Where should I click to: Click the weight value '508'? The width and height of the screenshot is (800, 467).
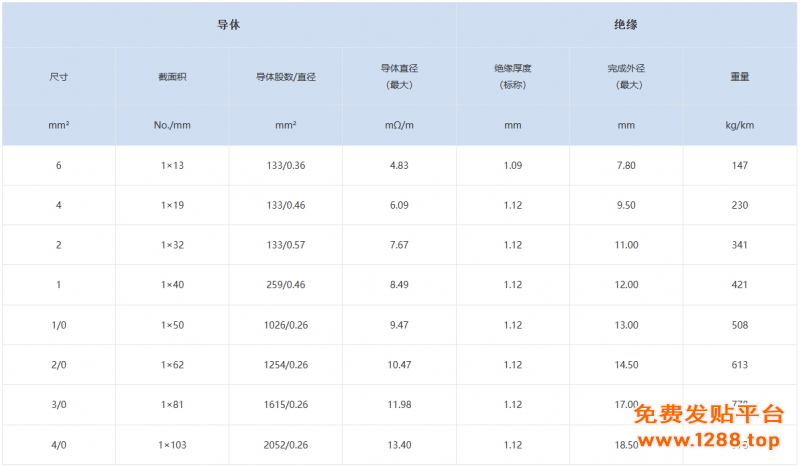pos(740,325)
